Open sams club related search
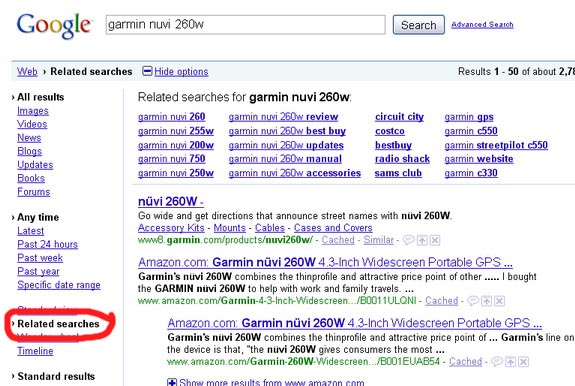Viewport: 575px width, 386px height. (398, 173)
